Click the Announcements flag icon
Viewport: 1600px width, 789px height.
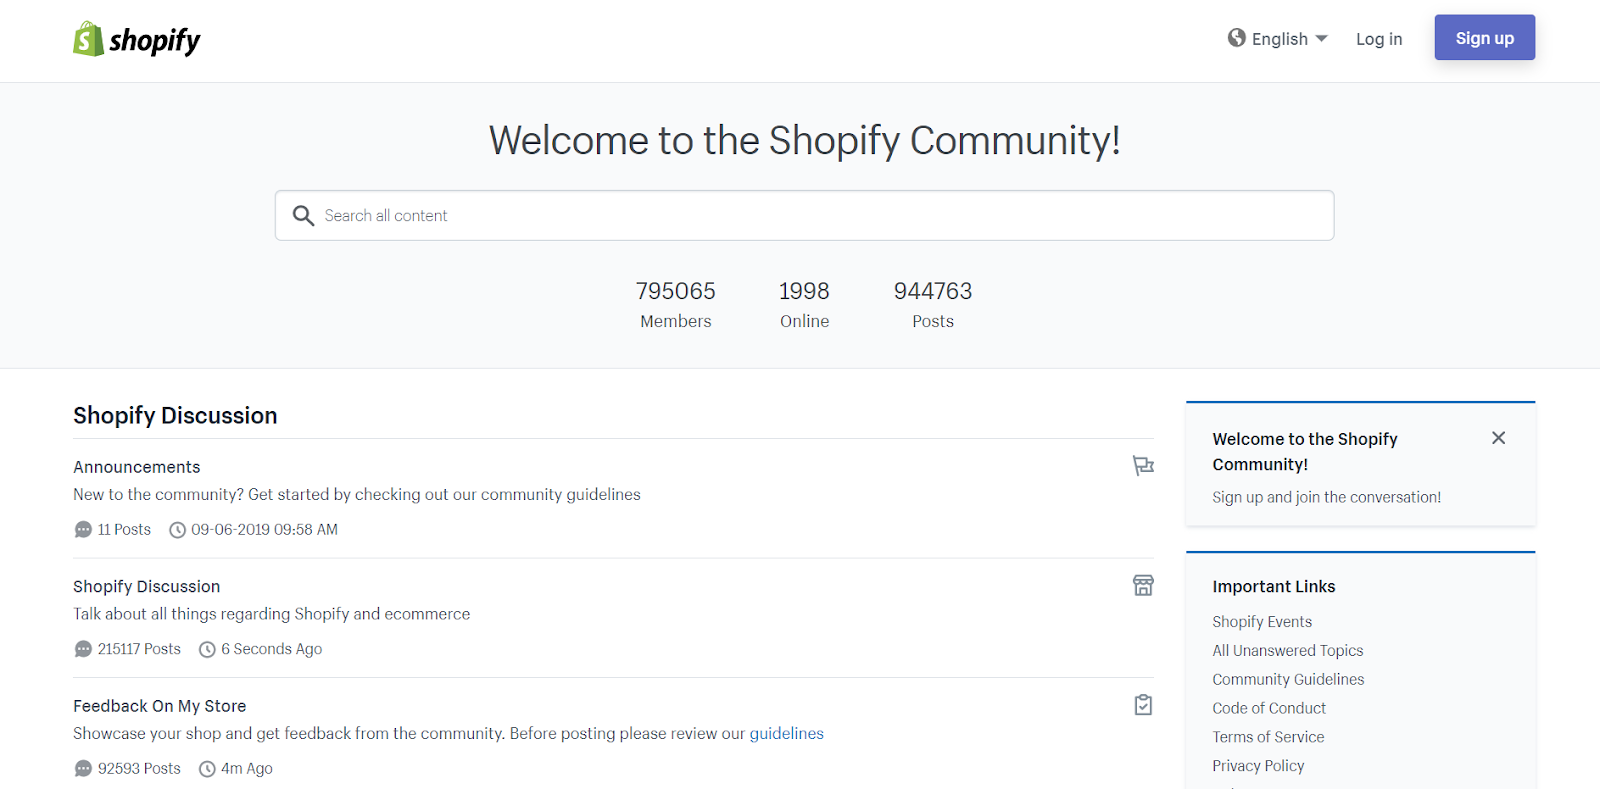click(1143, 466)
